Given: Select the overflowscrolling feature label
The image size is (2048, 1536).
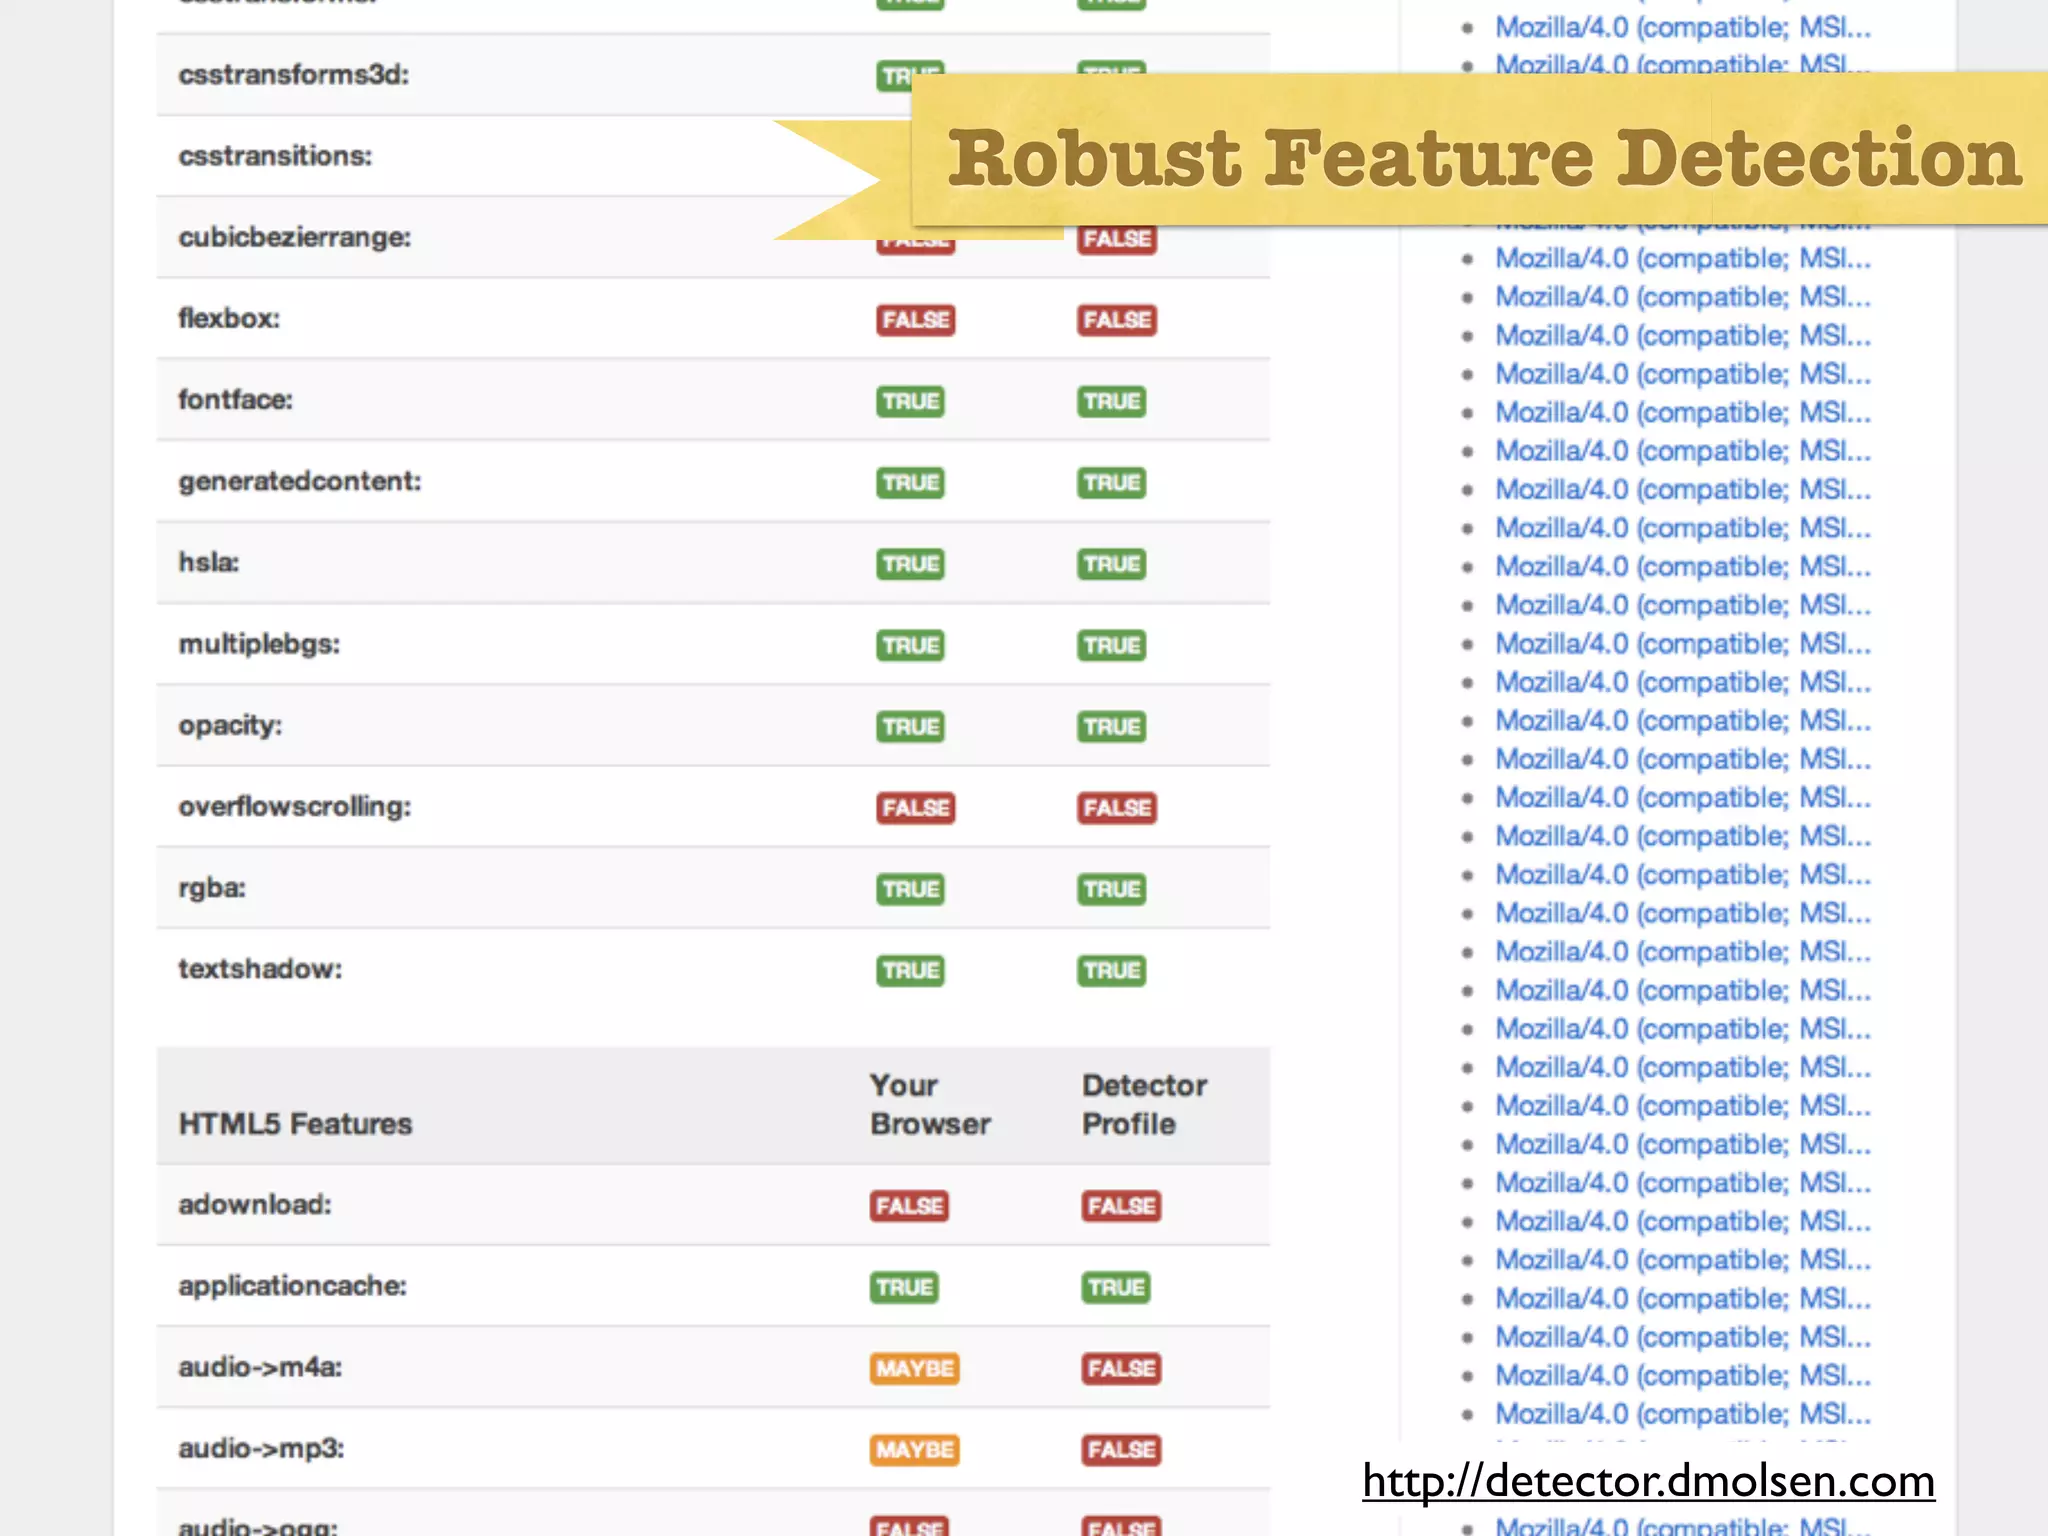Looking at the screenshot, I should coord(295,807).
